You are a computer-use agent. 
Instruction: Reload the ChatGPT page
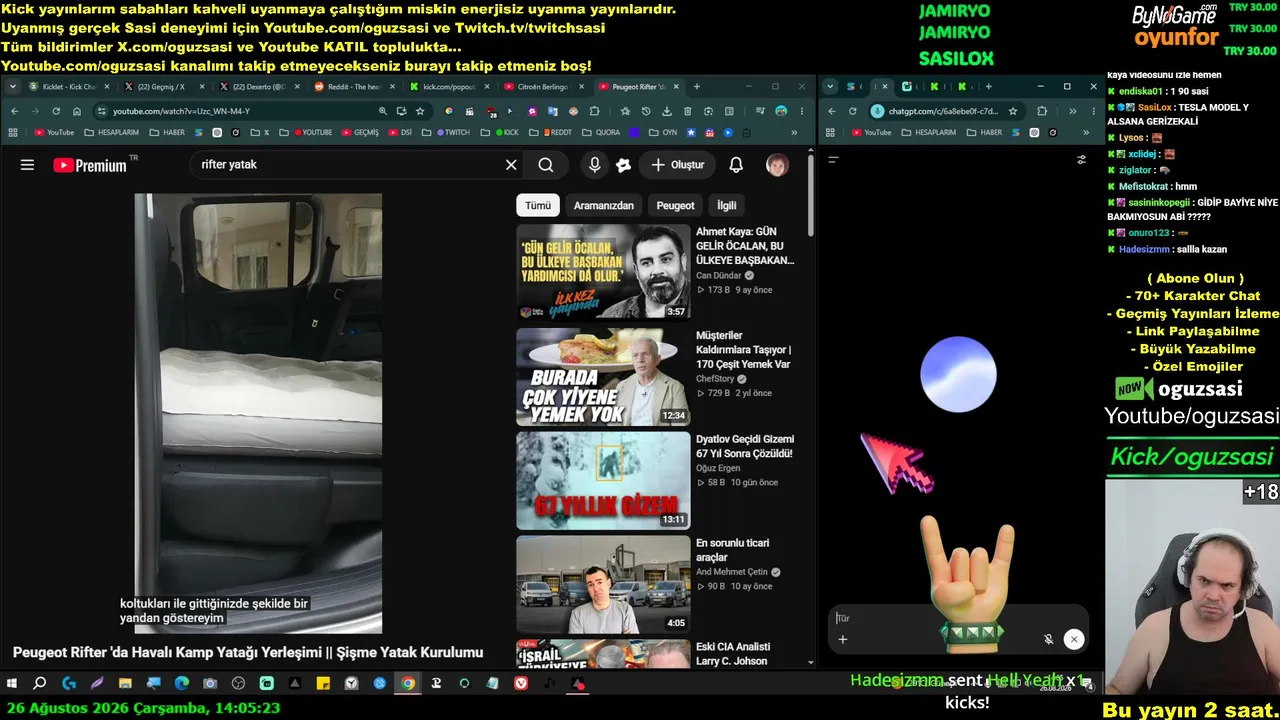(x=853, y=111)
